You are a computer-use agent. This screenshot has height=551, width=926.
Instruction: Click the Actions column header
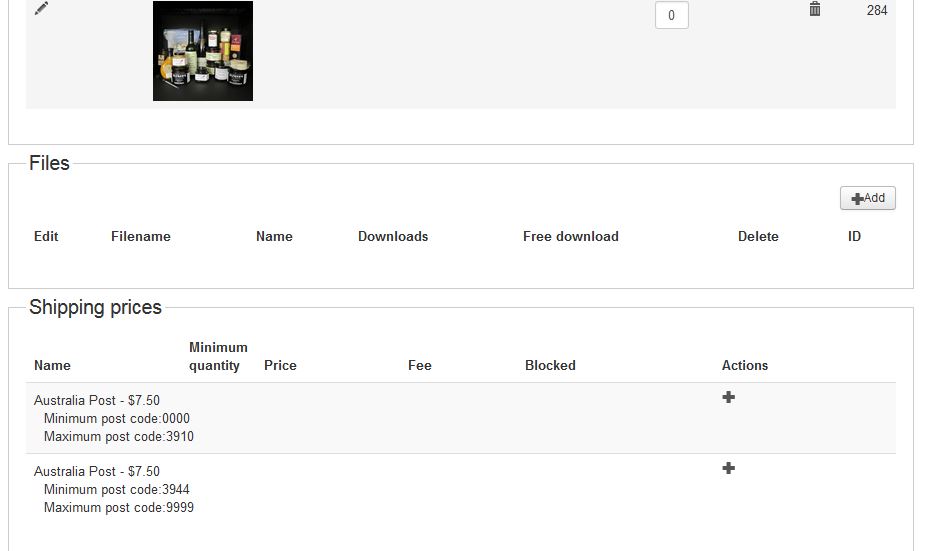coord(745,366)
